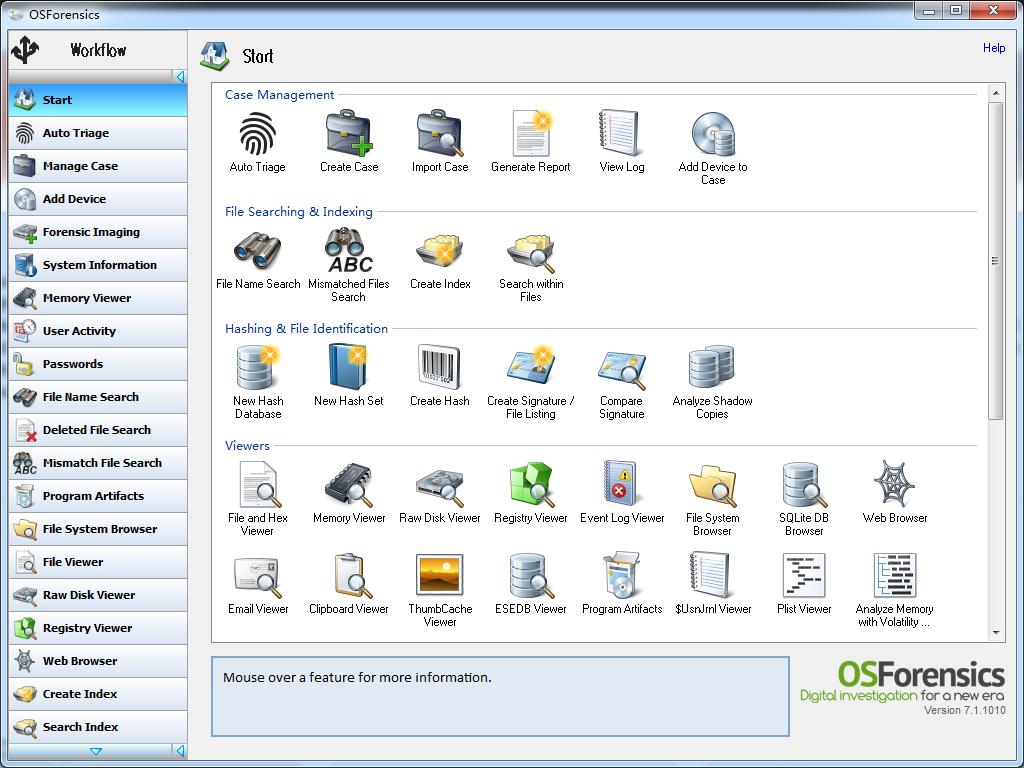The width and height of the screenshot is (1024, 768).
Task: Open Analyze Shadow Copies icon
Action: (712, 368)
